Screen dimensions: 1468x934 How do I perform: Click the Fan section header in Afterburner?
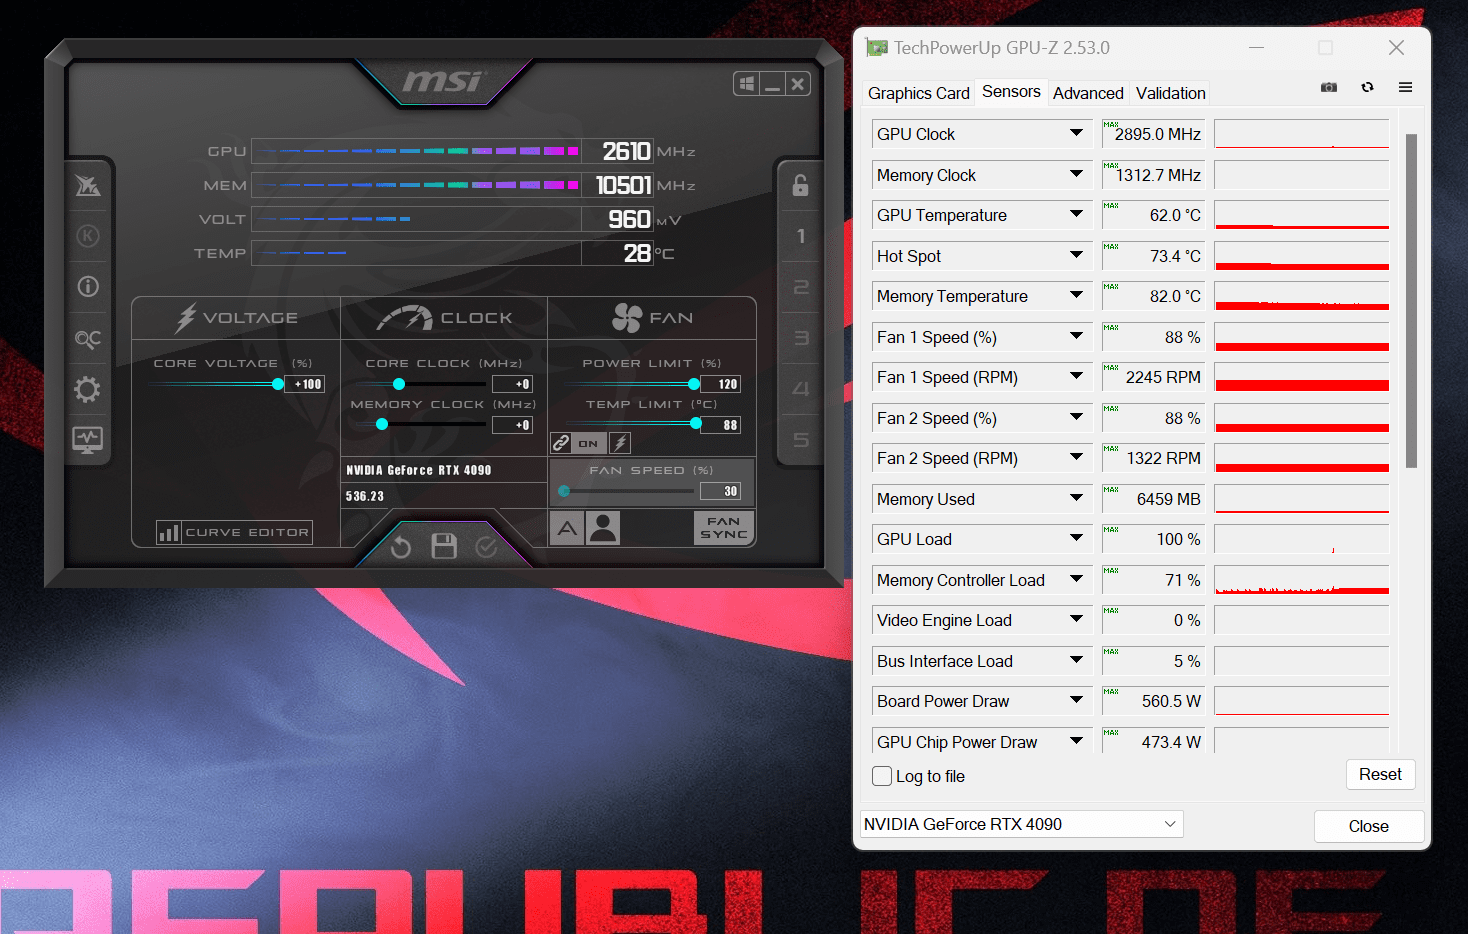click(x=652, y=318)
